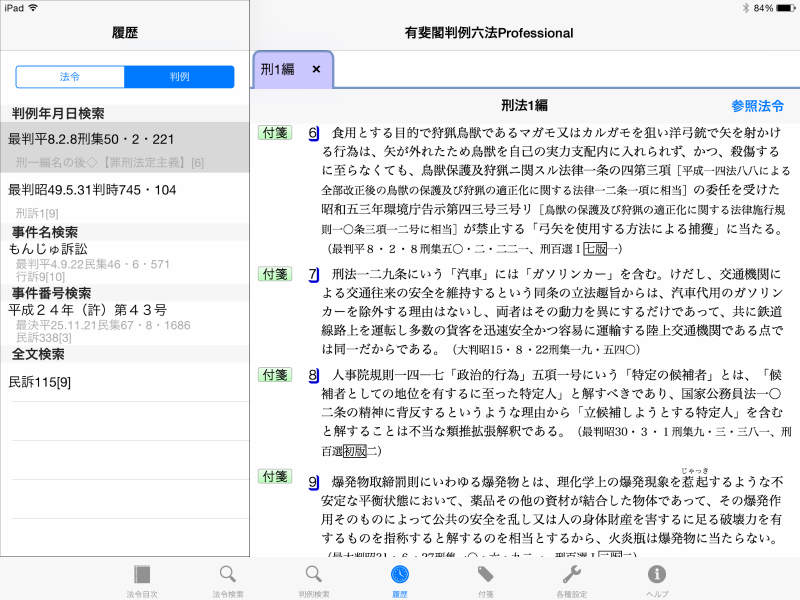Viewport: 800px width, 600px height.
Task: Click citation 大判昭15・8・22刑集一九・五四〇
Action: 546,350
